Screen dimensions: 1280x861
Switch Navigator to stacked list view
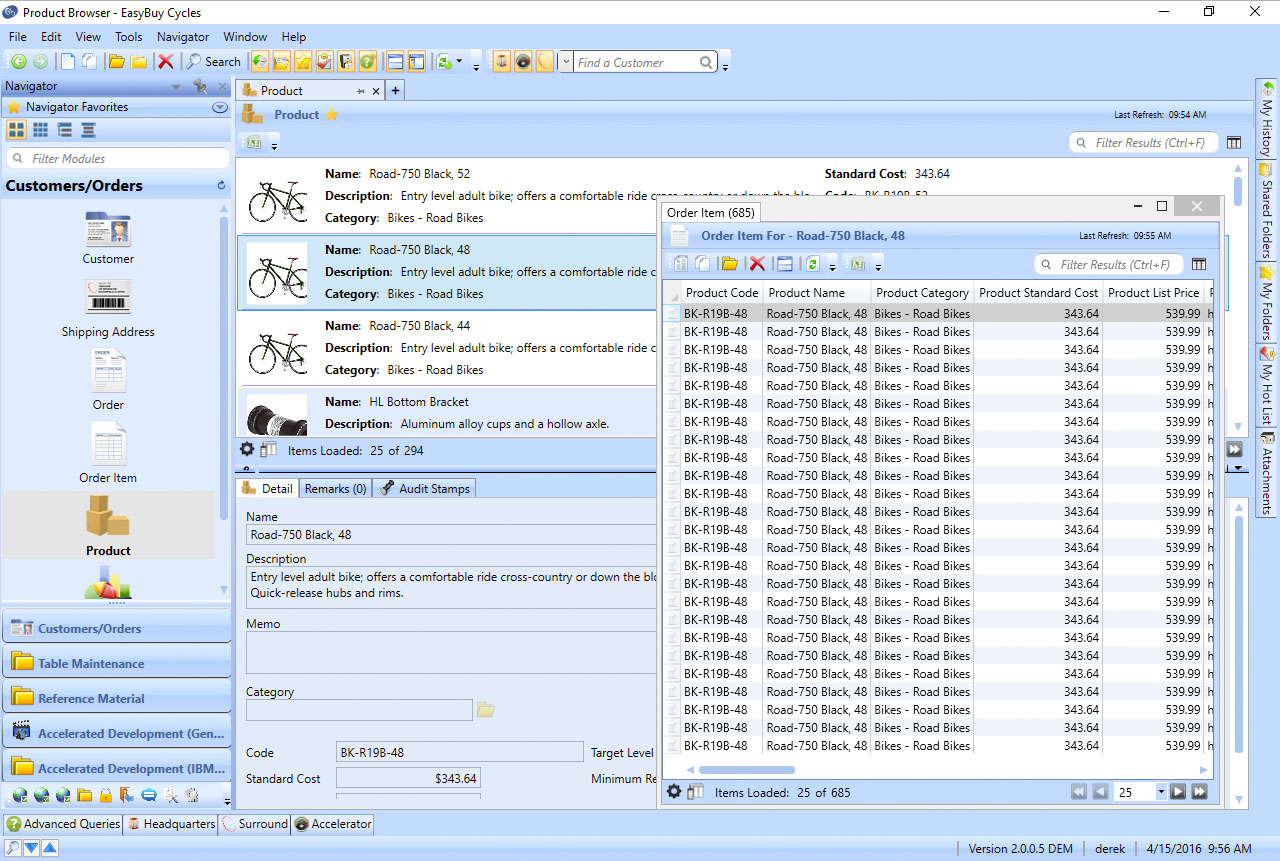[x=88, y=130]
